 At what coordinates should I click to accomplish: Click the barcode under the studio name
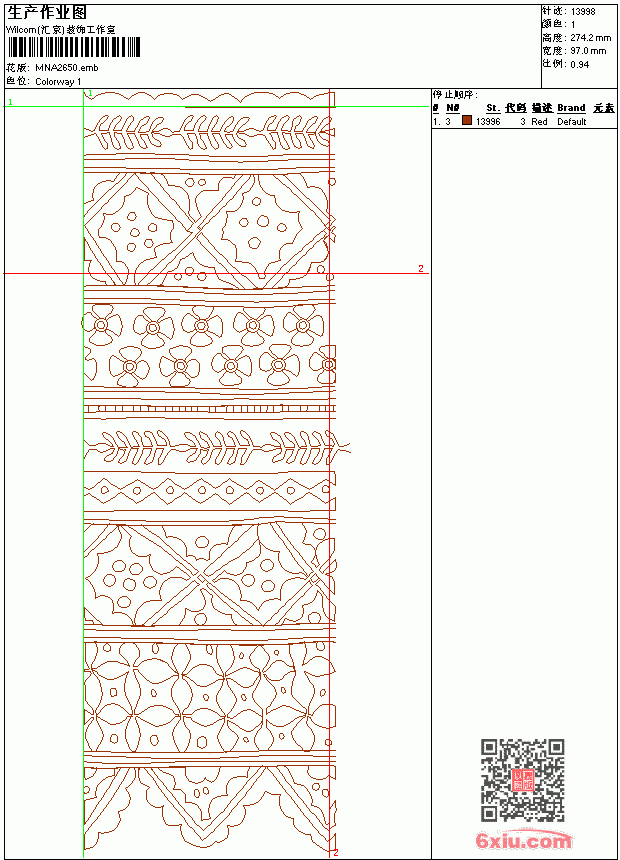click(x=74, y=47)
